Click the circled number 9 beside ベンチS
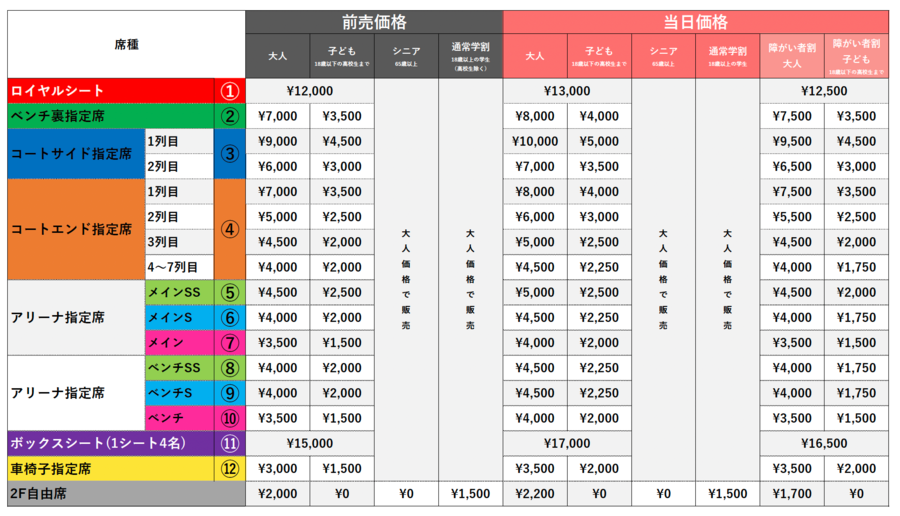Viewport: 900px width, 516px height. 229,393
